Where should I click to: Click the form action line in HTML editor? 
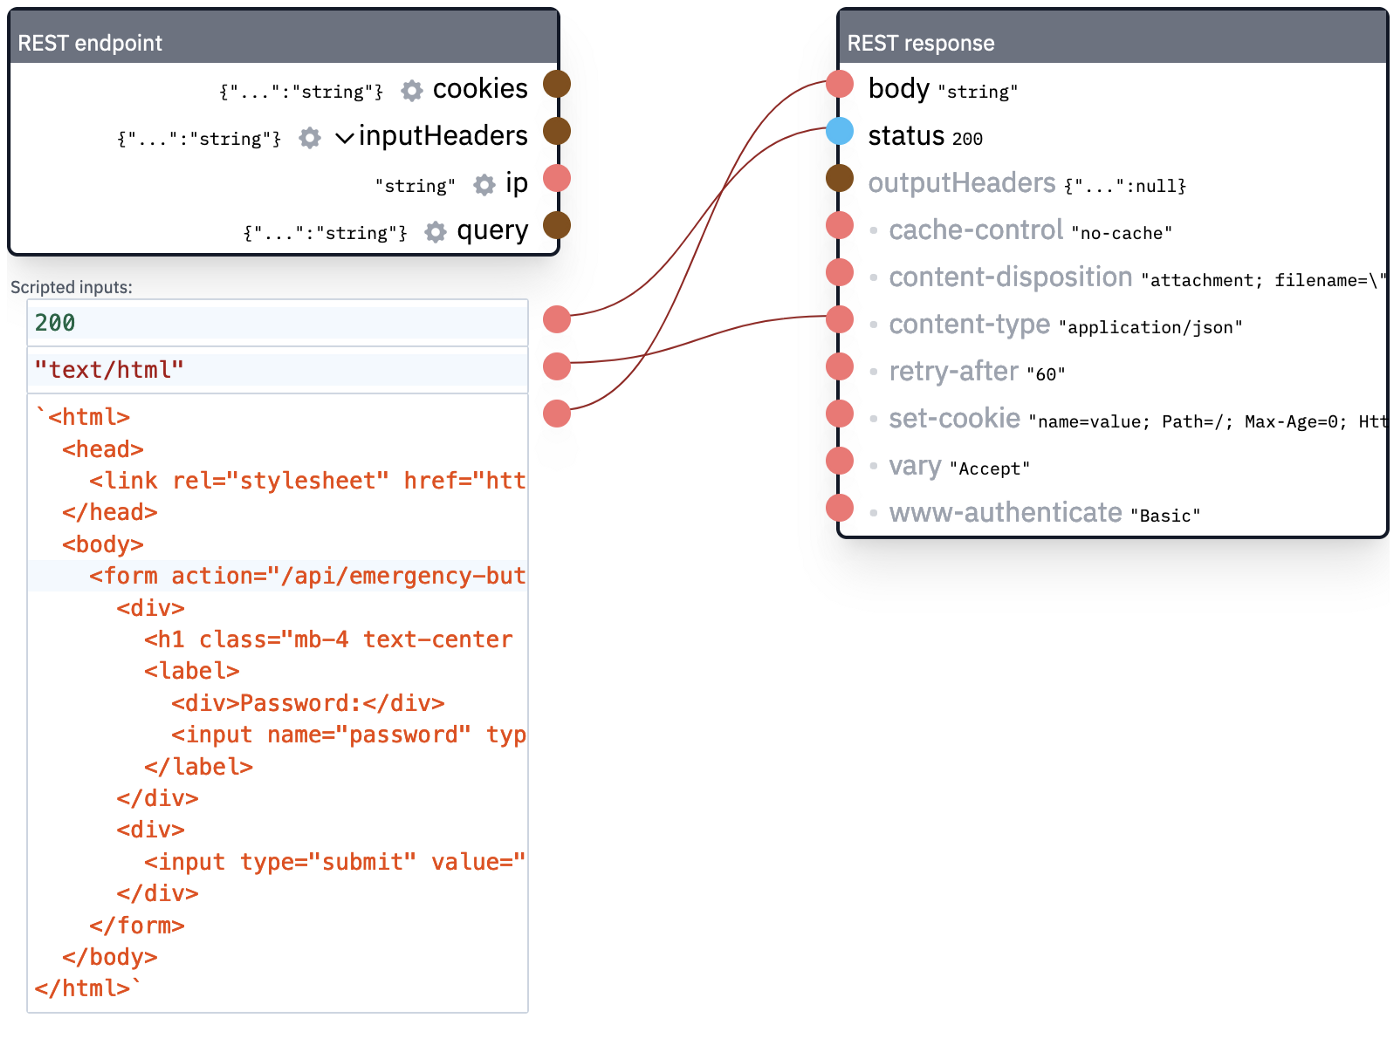(x=277, y=576)
